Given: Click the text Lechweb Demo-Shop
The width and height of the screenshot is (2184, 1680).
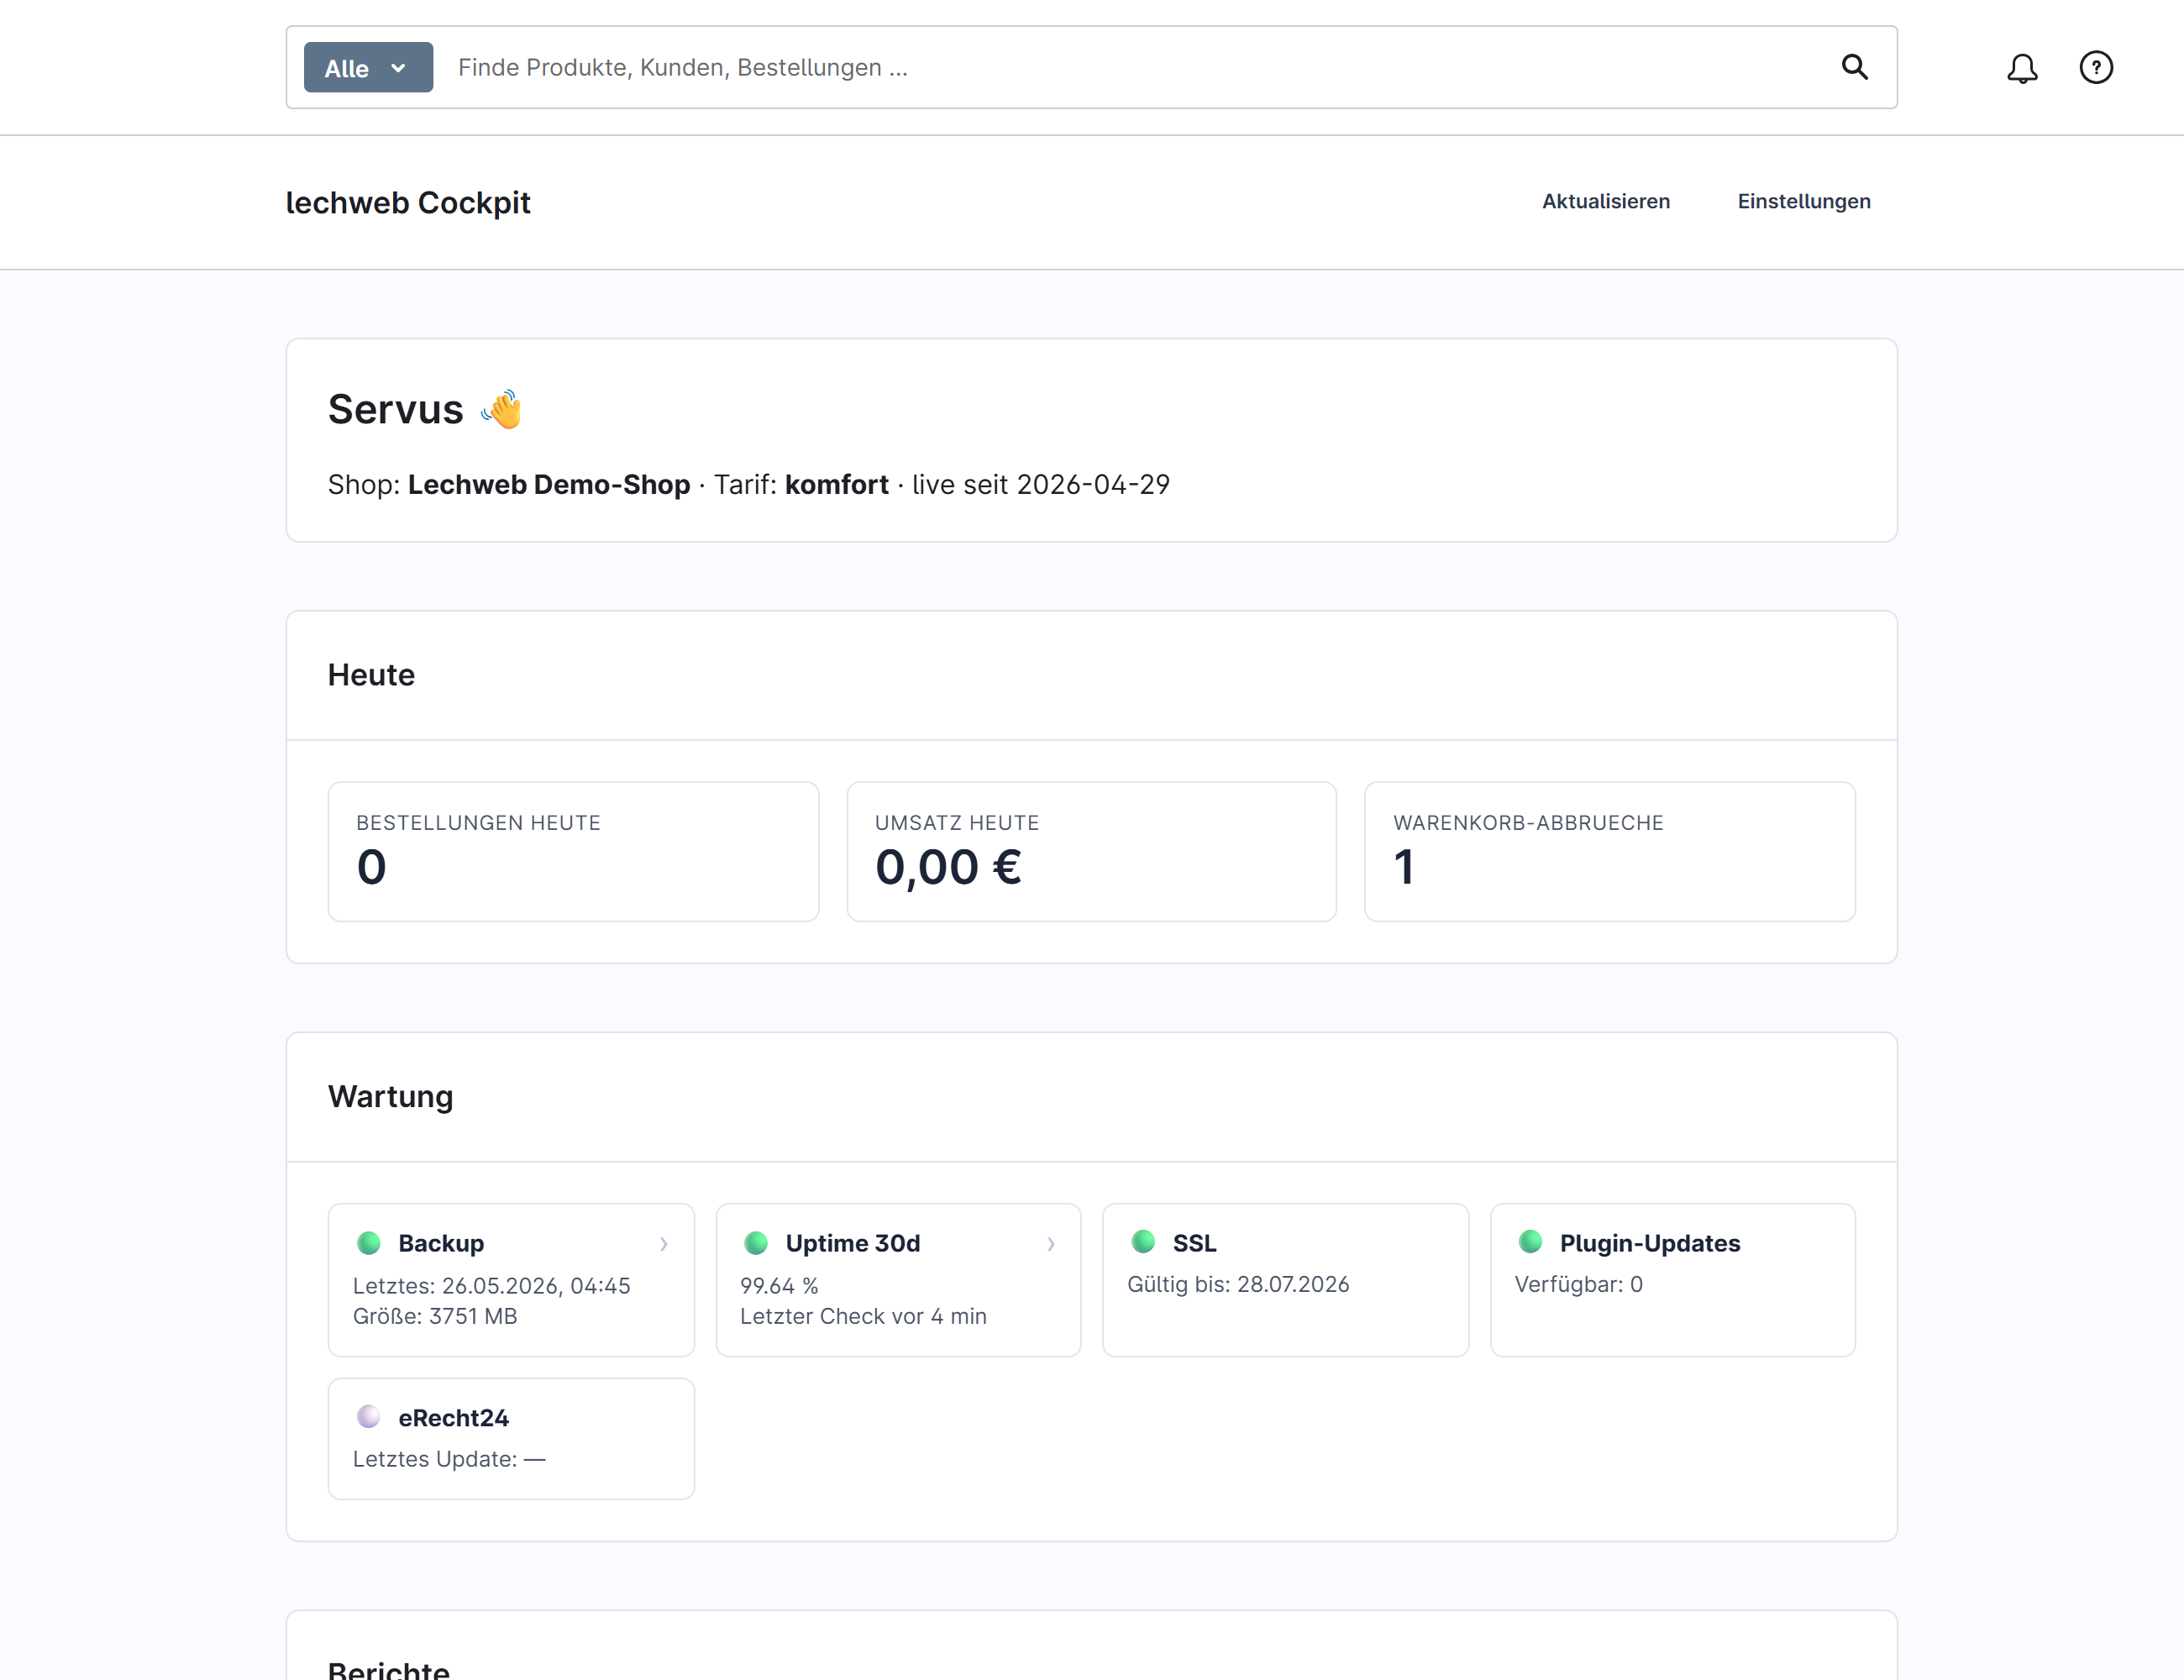Looking at the screenshot, I should (549, 485).
